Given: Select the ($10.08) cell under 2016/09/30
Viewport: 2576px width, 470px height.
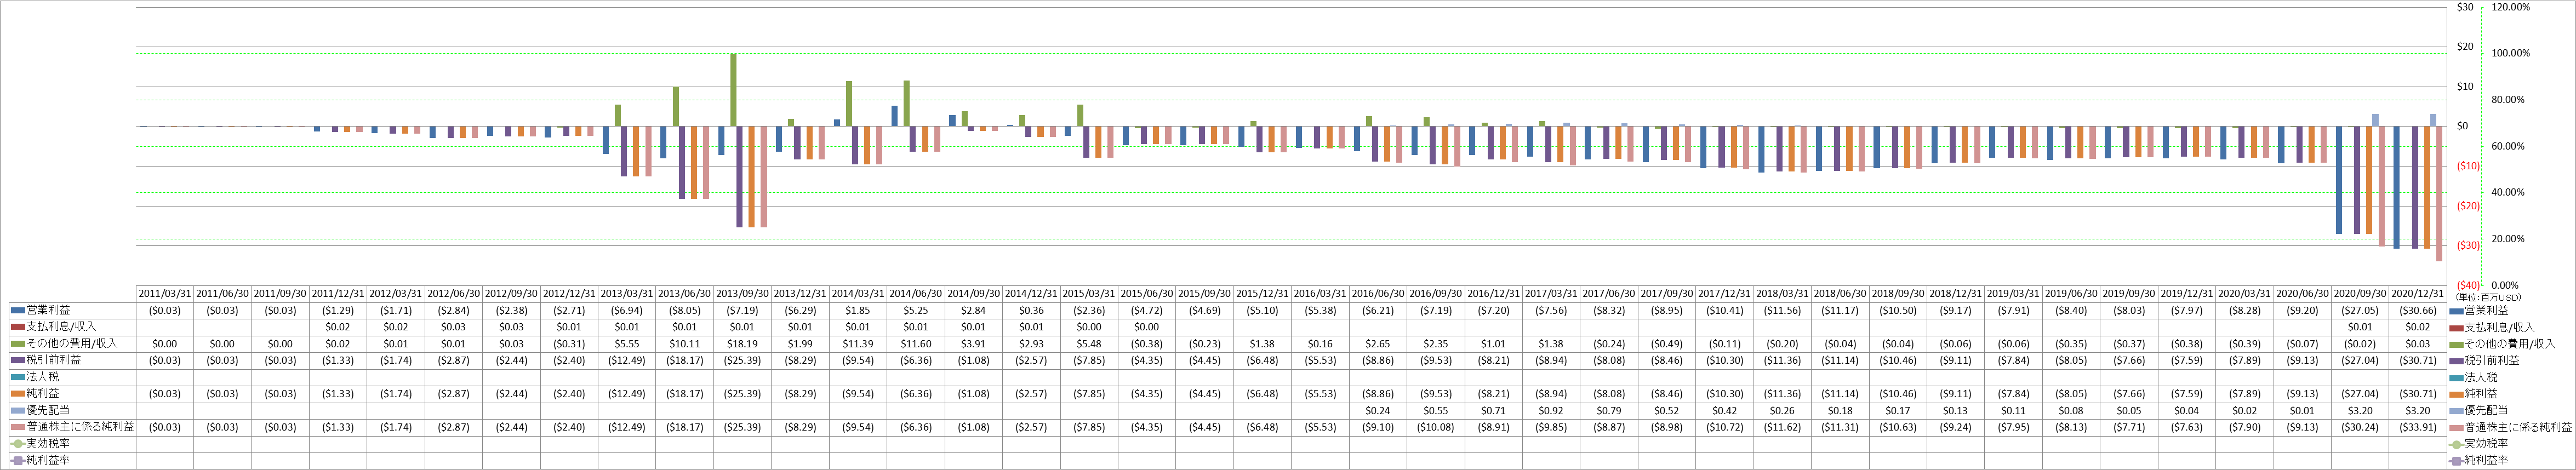Looking at the screenshot, I should tap(1436, 427).
